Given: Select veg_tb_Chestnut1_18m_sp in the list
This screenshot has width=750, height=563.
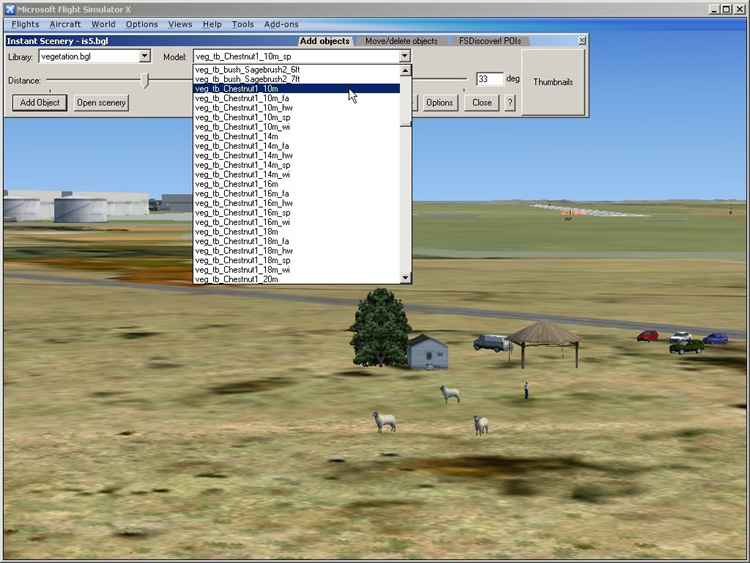Looking at the screenshot, I should click(x=297, y=261).
